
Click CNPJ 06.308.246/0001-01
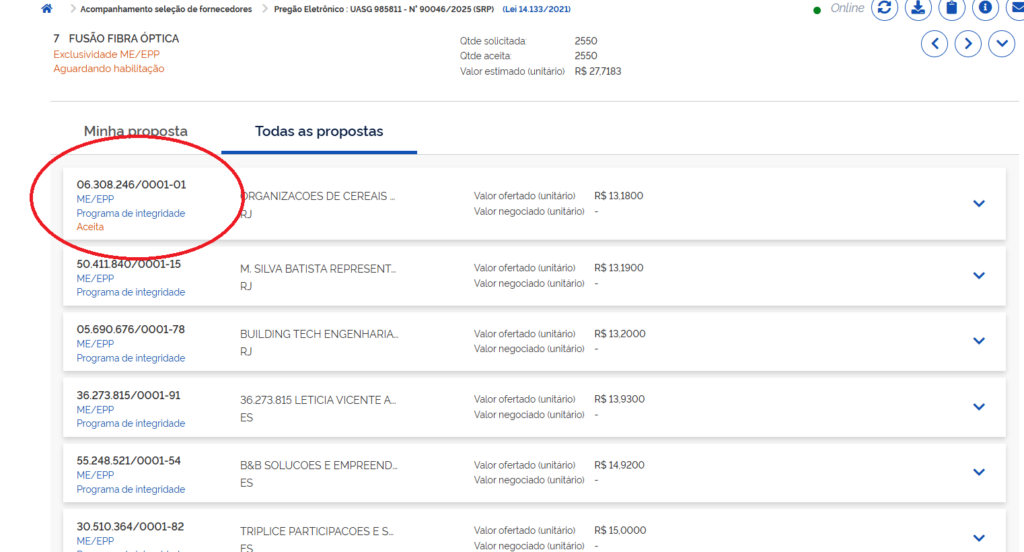coord(131,185)
